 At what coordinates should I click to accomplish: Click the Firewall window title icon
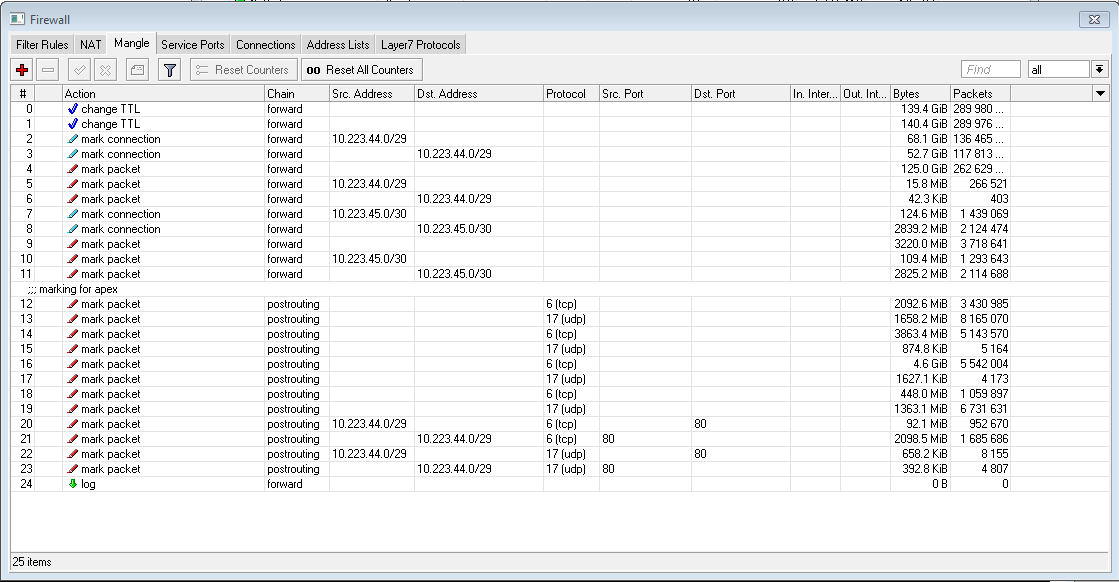click(x=18, y=19)
